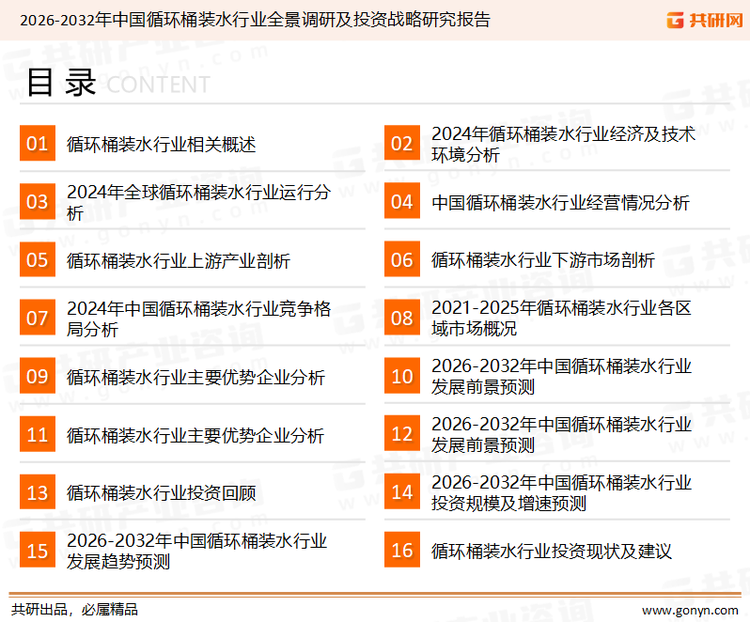Click the orange 10 number box

click(x=402, y=376)
